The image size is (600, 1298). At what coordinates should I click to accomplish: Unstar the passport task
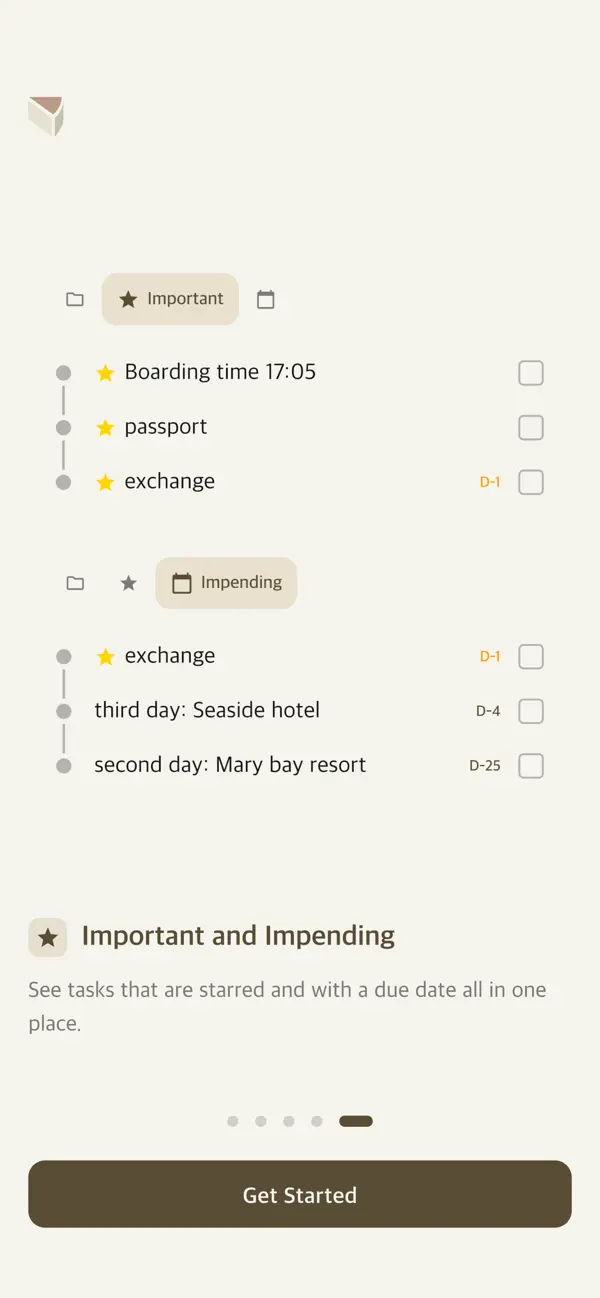coord(106,427)
